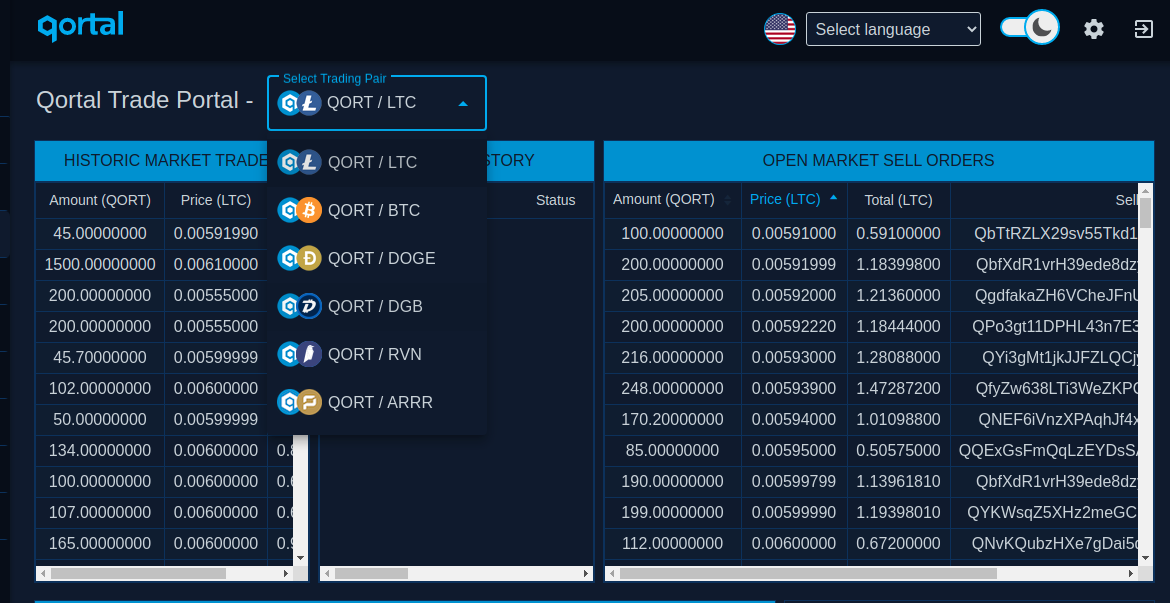This screenshot has height=603, width=1170.
Task: Click historic trade amount 45.70000000
Action: [100, 357]
